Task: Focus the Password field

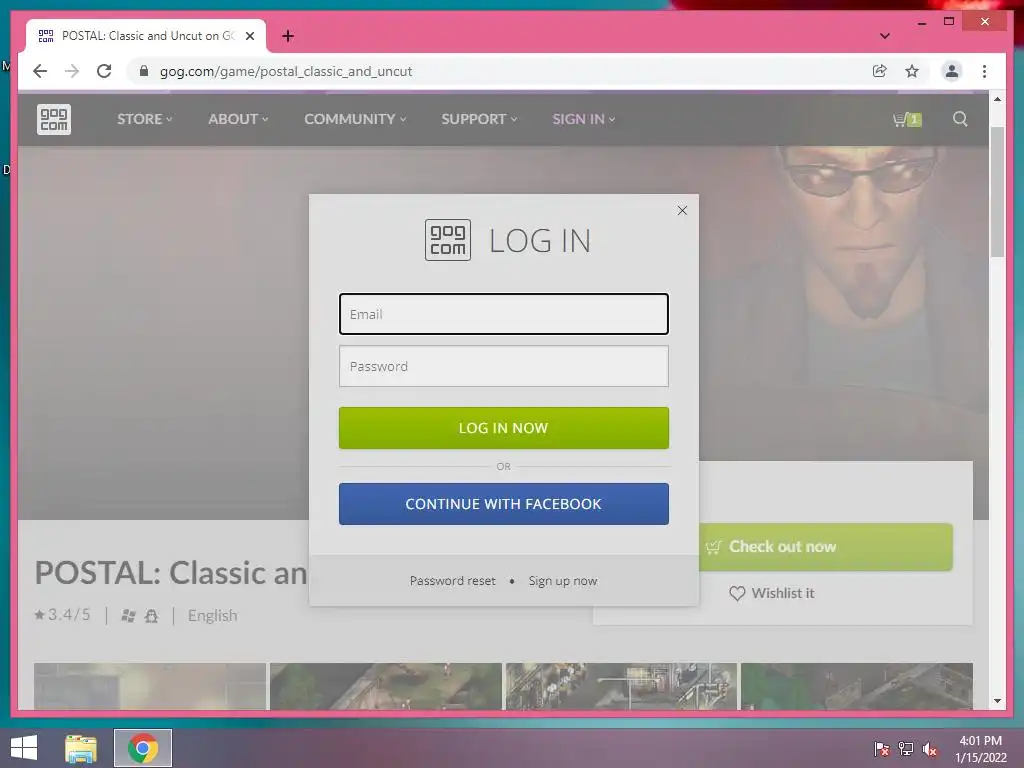Action: [x=504, y=366]
